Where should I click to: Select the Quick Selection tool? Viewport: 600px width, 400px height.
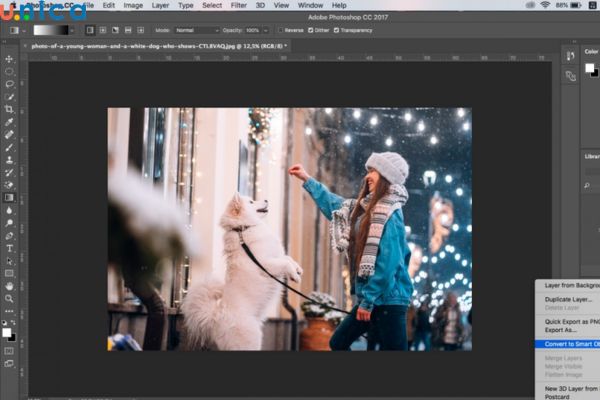(9, 97)
